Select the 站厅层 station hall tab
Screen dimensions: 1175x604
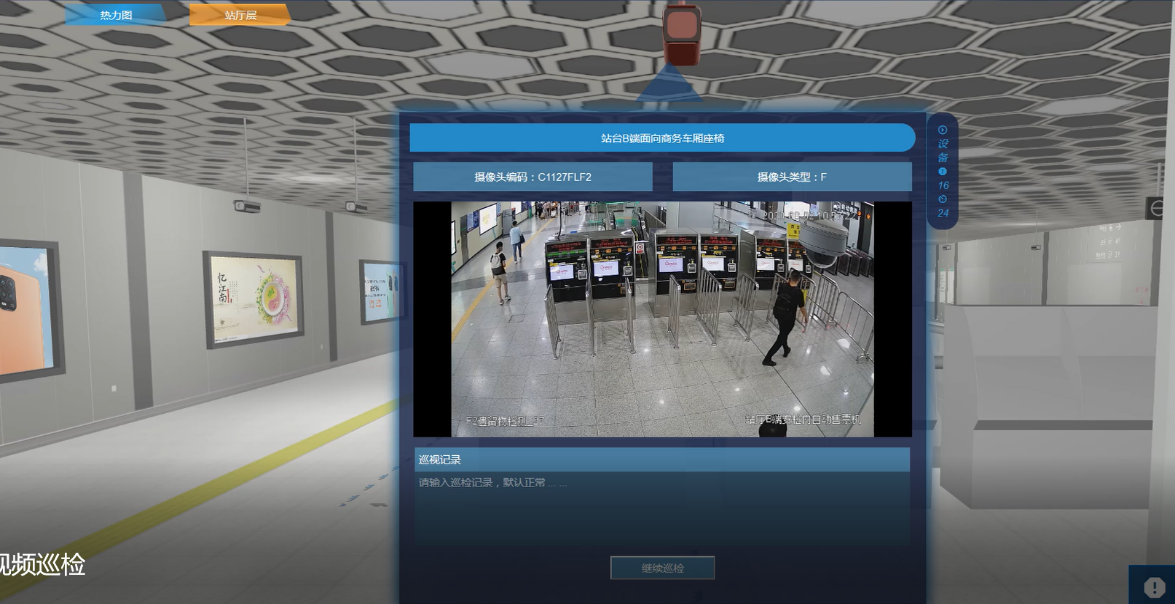pyautogui.click(x=240, y=15)
